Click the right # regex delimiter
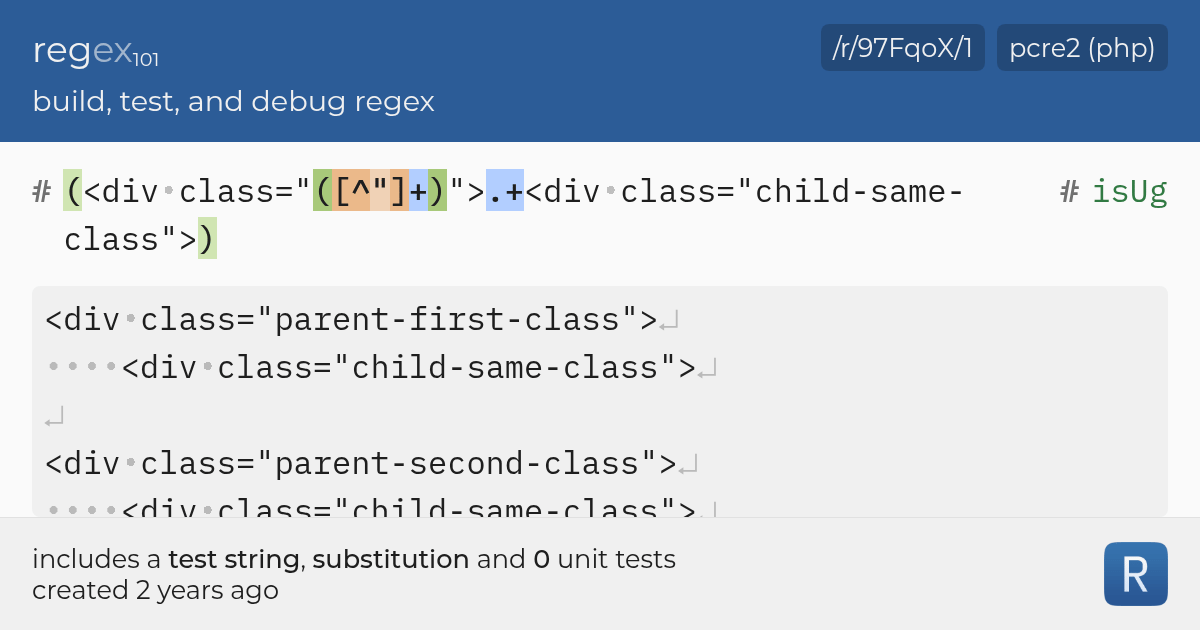 pos(1068,191)
